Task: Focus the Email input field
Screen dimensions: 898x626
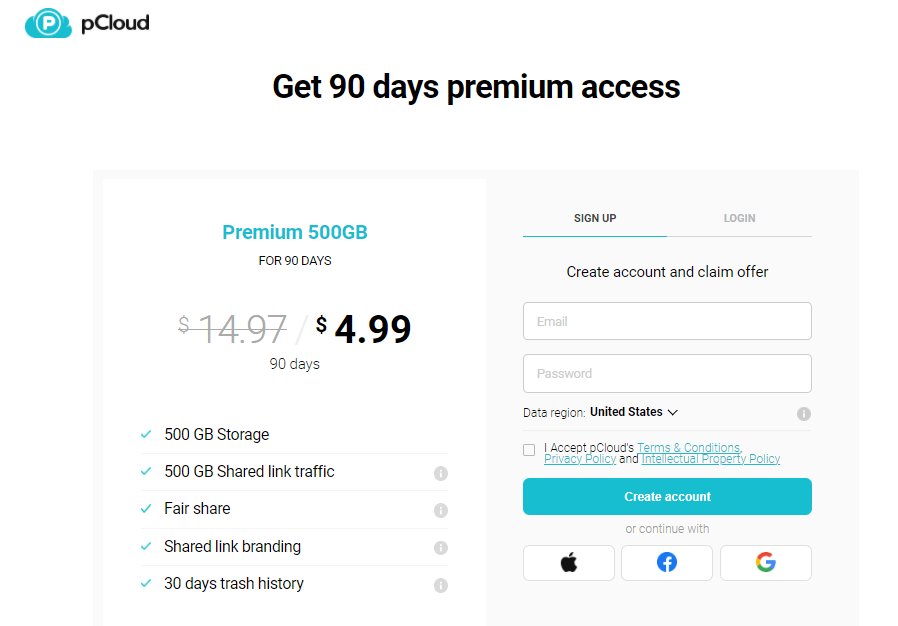Action: [x=667, y=322]
